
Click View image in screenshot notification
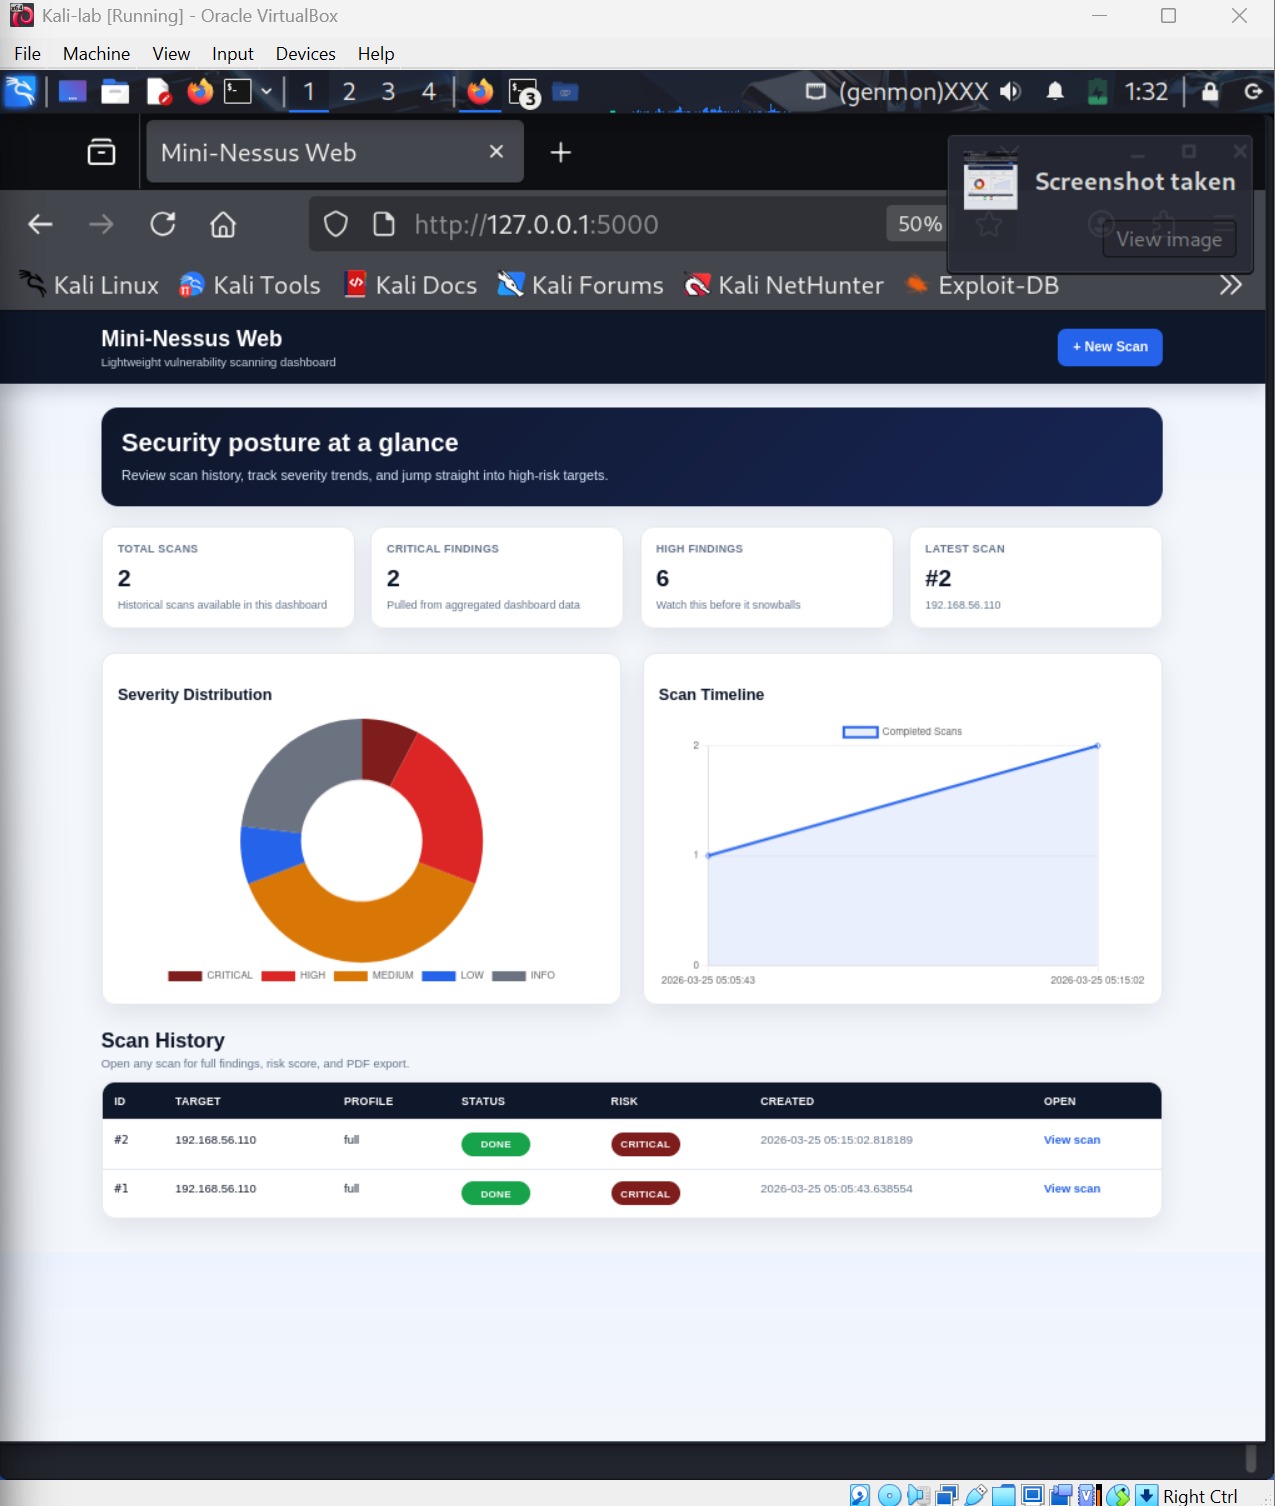tap(1169, 239)
